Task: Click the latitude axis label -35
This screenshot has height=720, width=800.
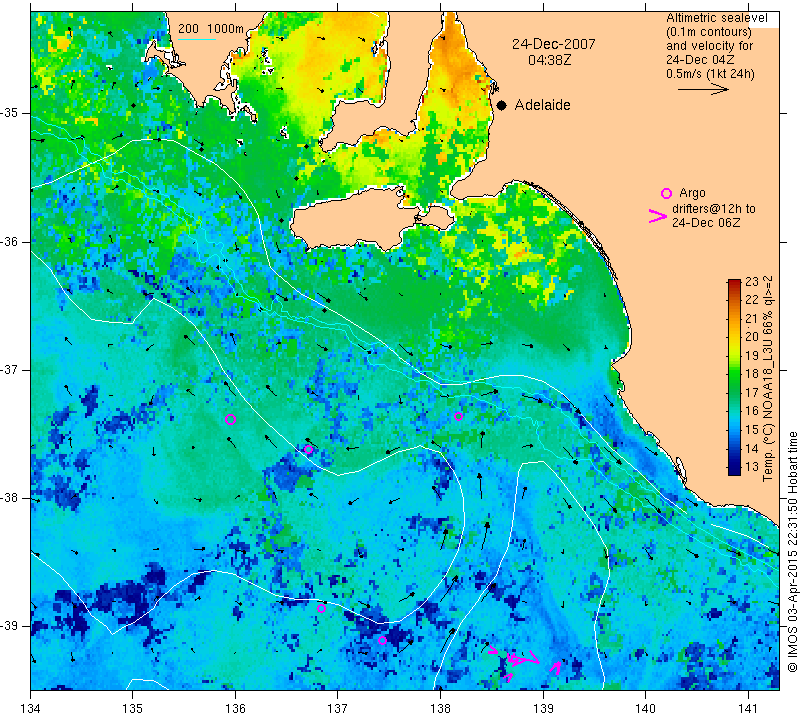Action: click(9, 113)
